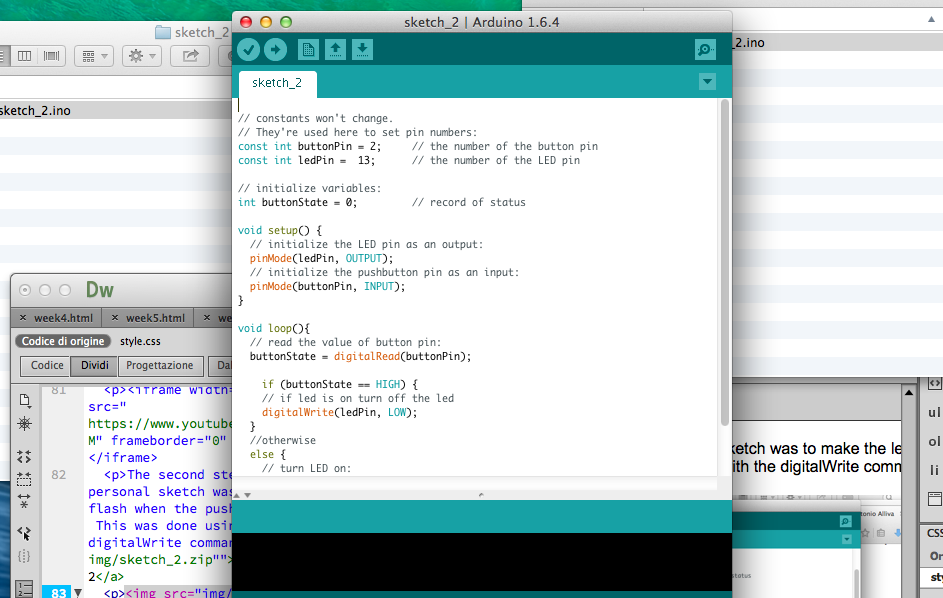This screenshot has height=598, width=943.
Task: Collapse code at line 83 triangle
Action: 78,593
